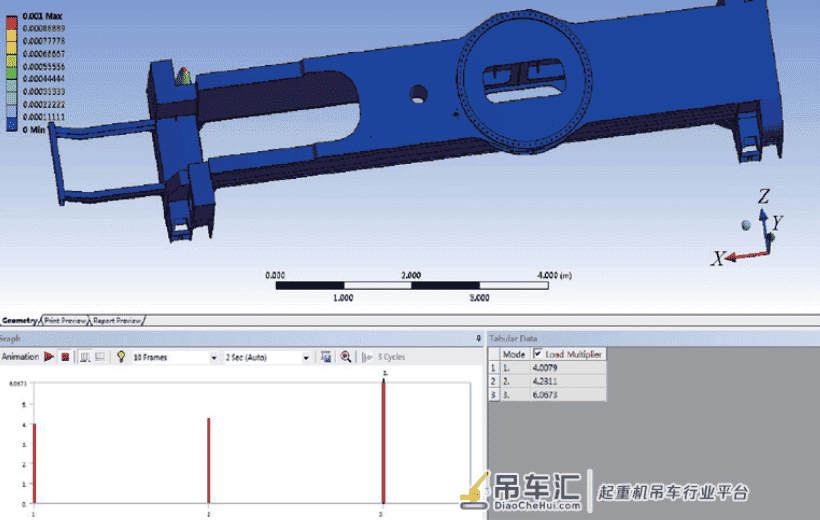Click the first mode bar in graph

click(35, 464)
